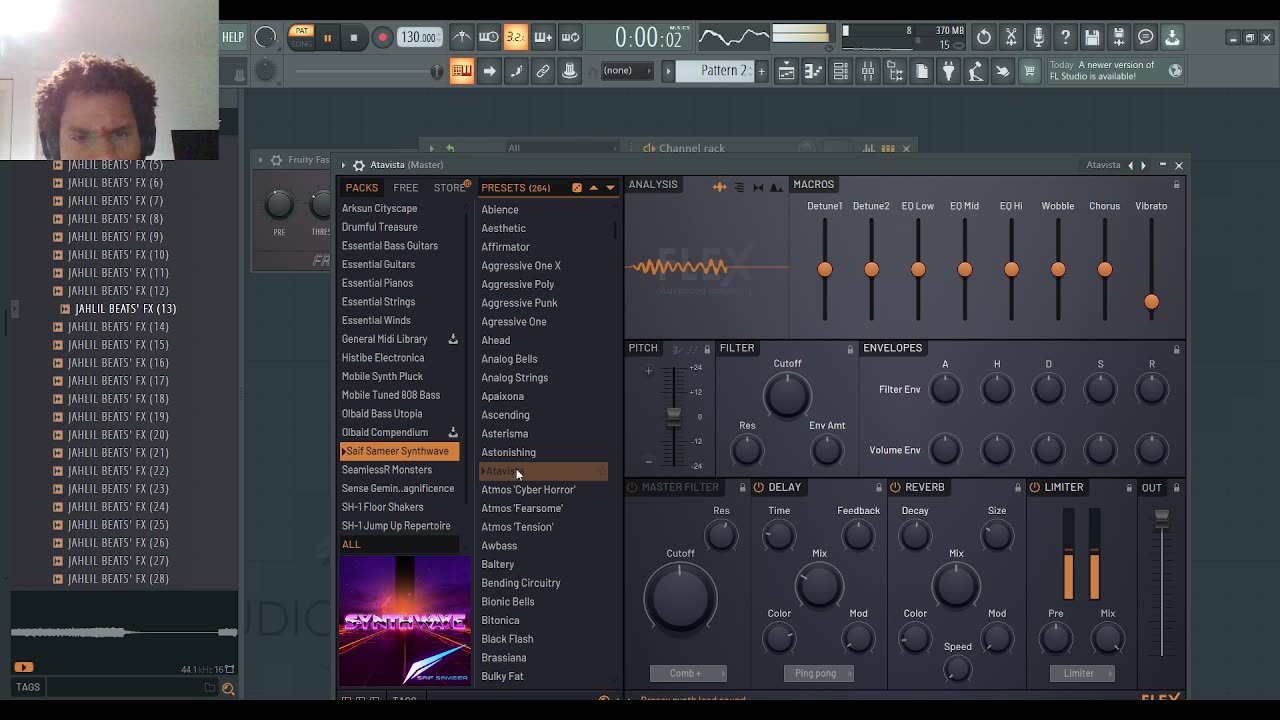Toggle the typing keyboard to piano icon
The height and width of the screenshot is (720, 1280).
pos(462,71)
